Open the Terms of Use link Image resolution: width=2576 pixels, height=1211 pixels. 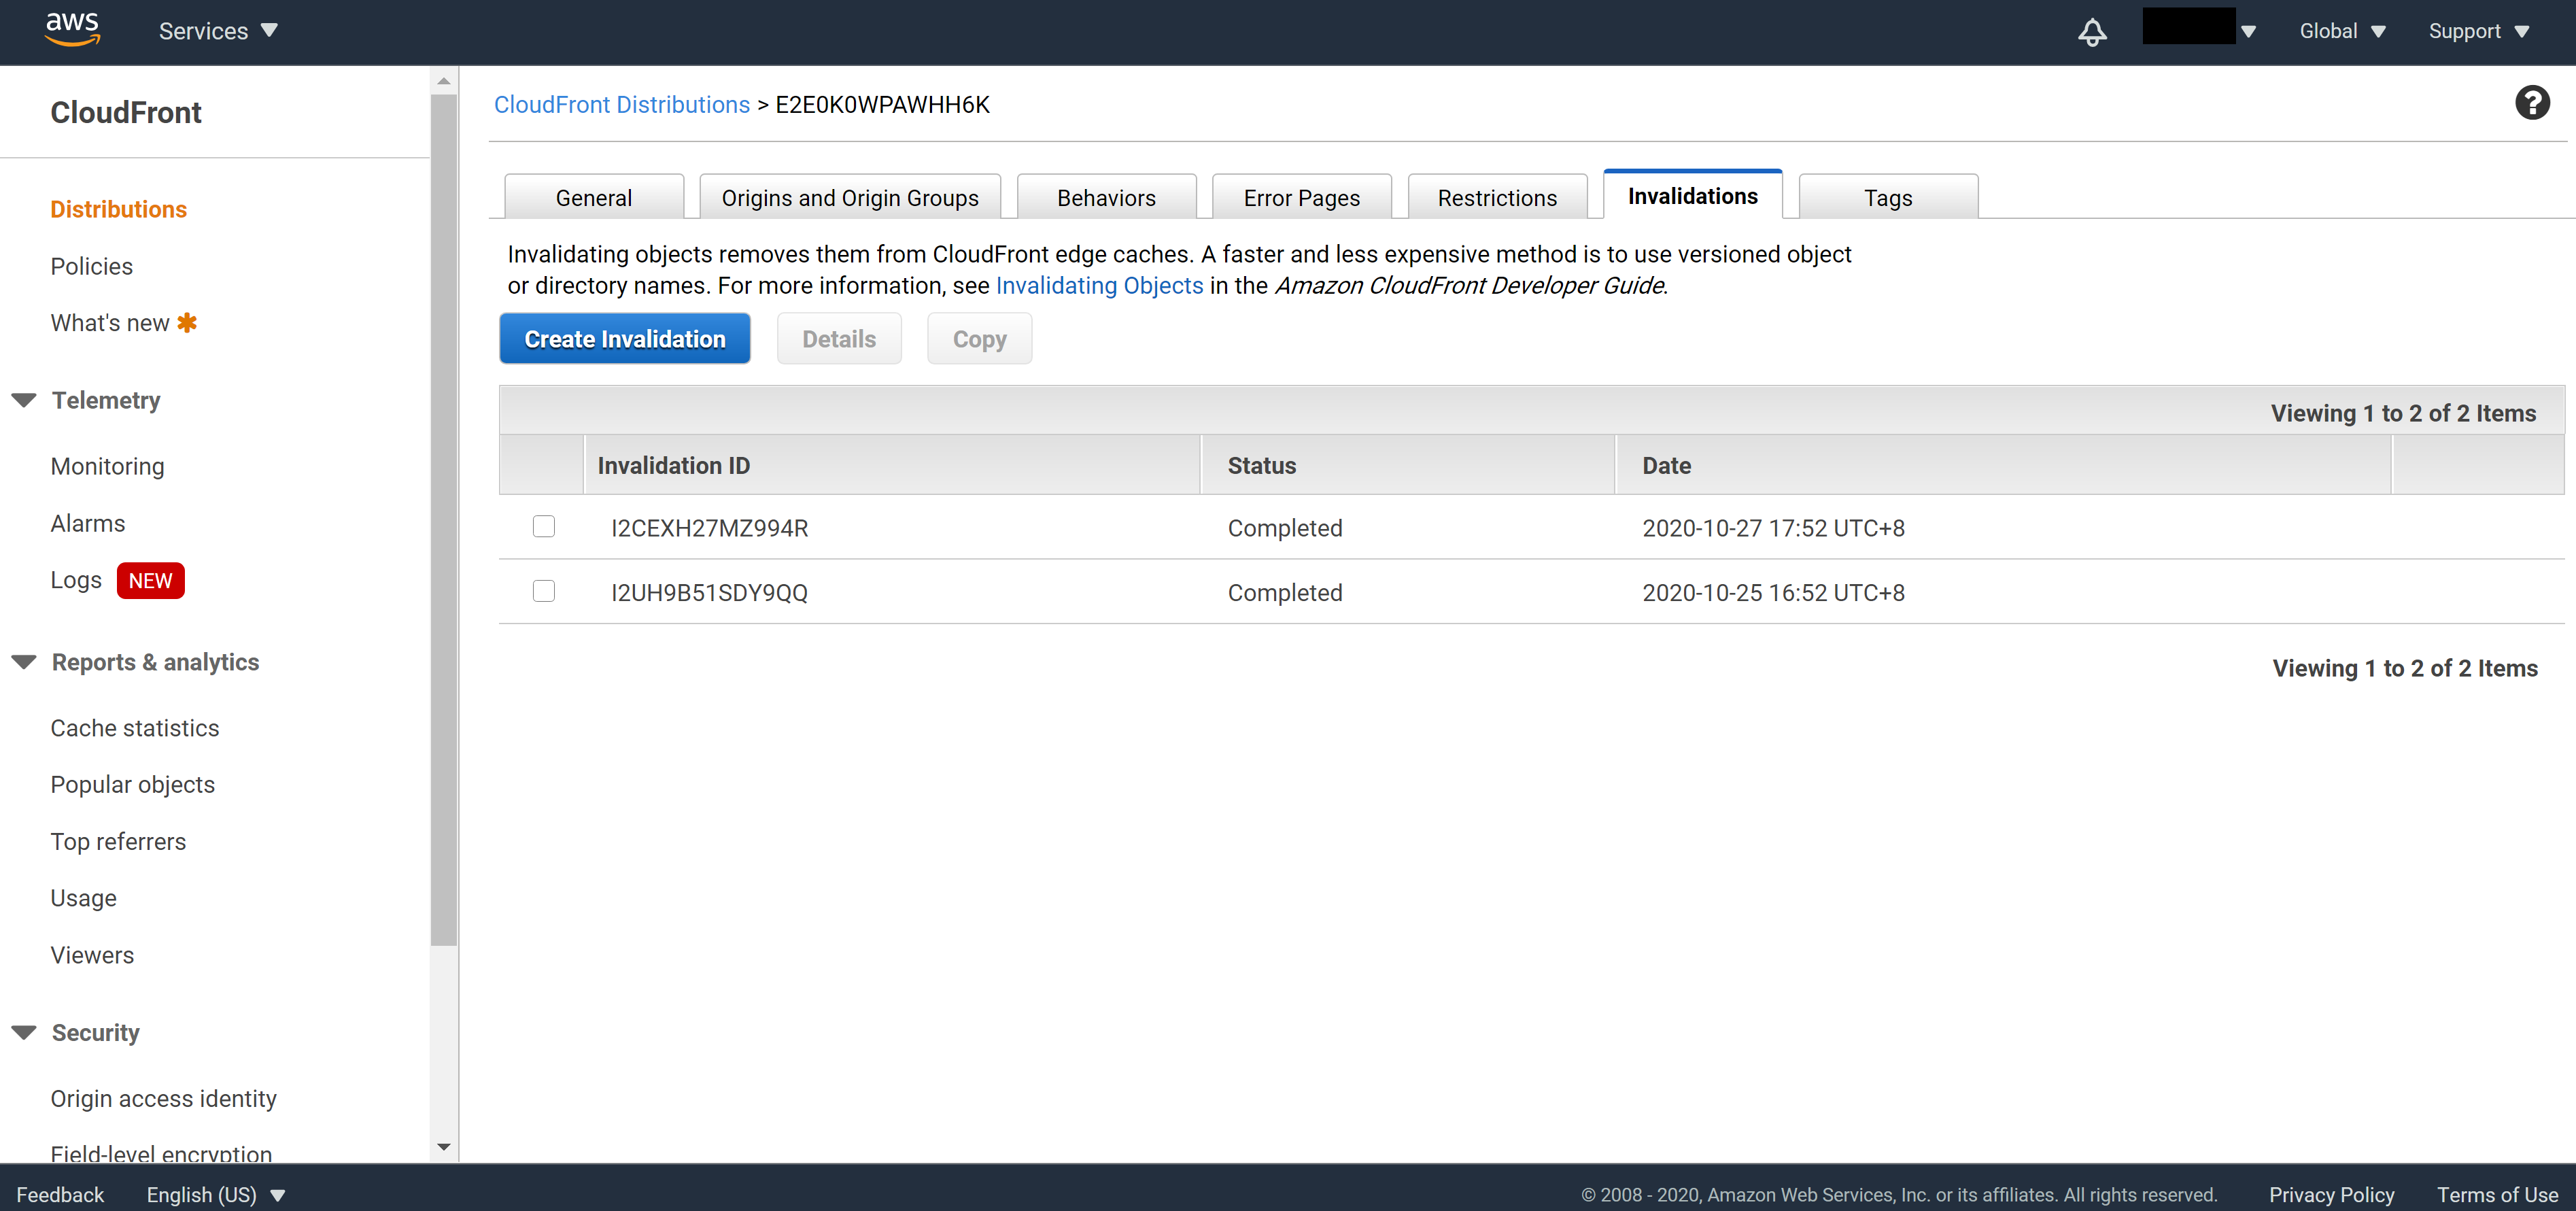tap(2497, 1194)
